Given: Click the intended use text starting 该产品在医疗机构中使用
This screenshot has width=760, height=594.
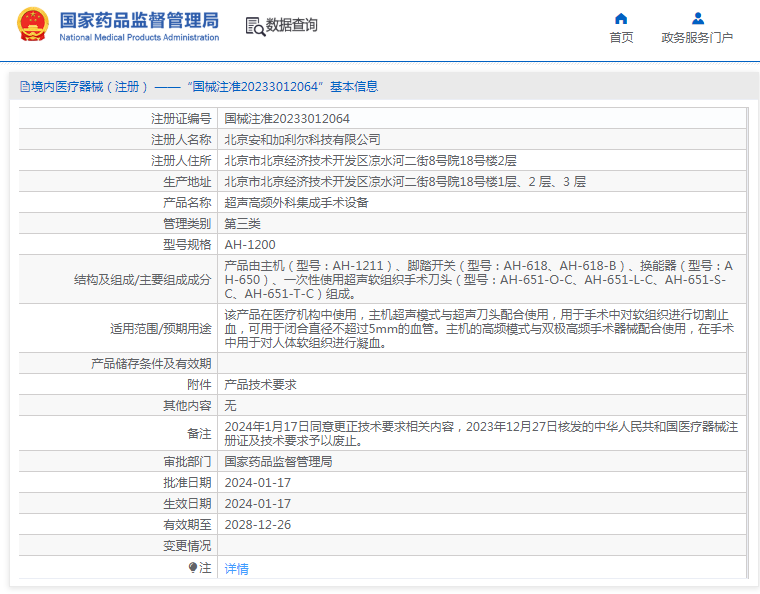Looking at the screenshot, I should [479, 328].
